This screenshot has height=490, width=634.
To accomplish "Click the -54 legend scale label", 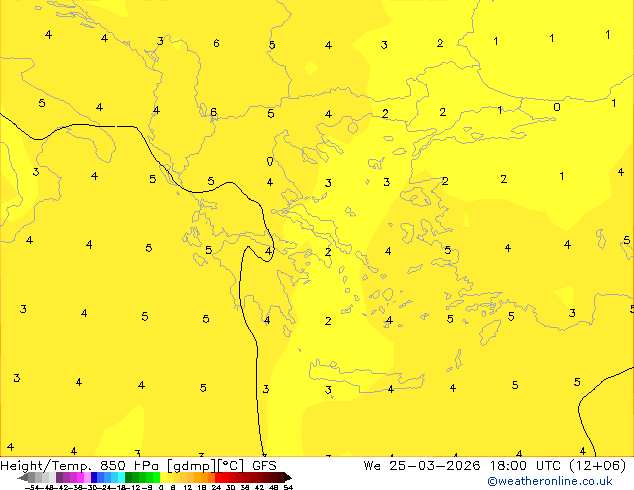I will pos(32,488).
